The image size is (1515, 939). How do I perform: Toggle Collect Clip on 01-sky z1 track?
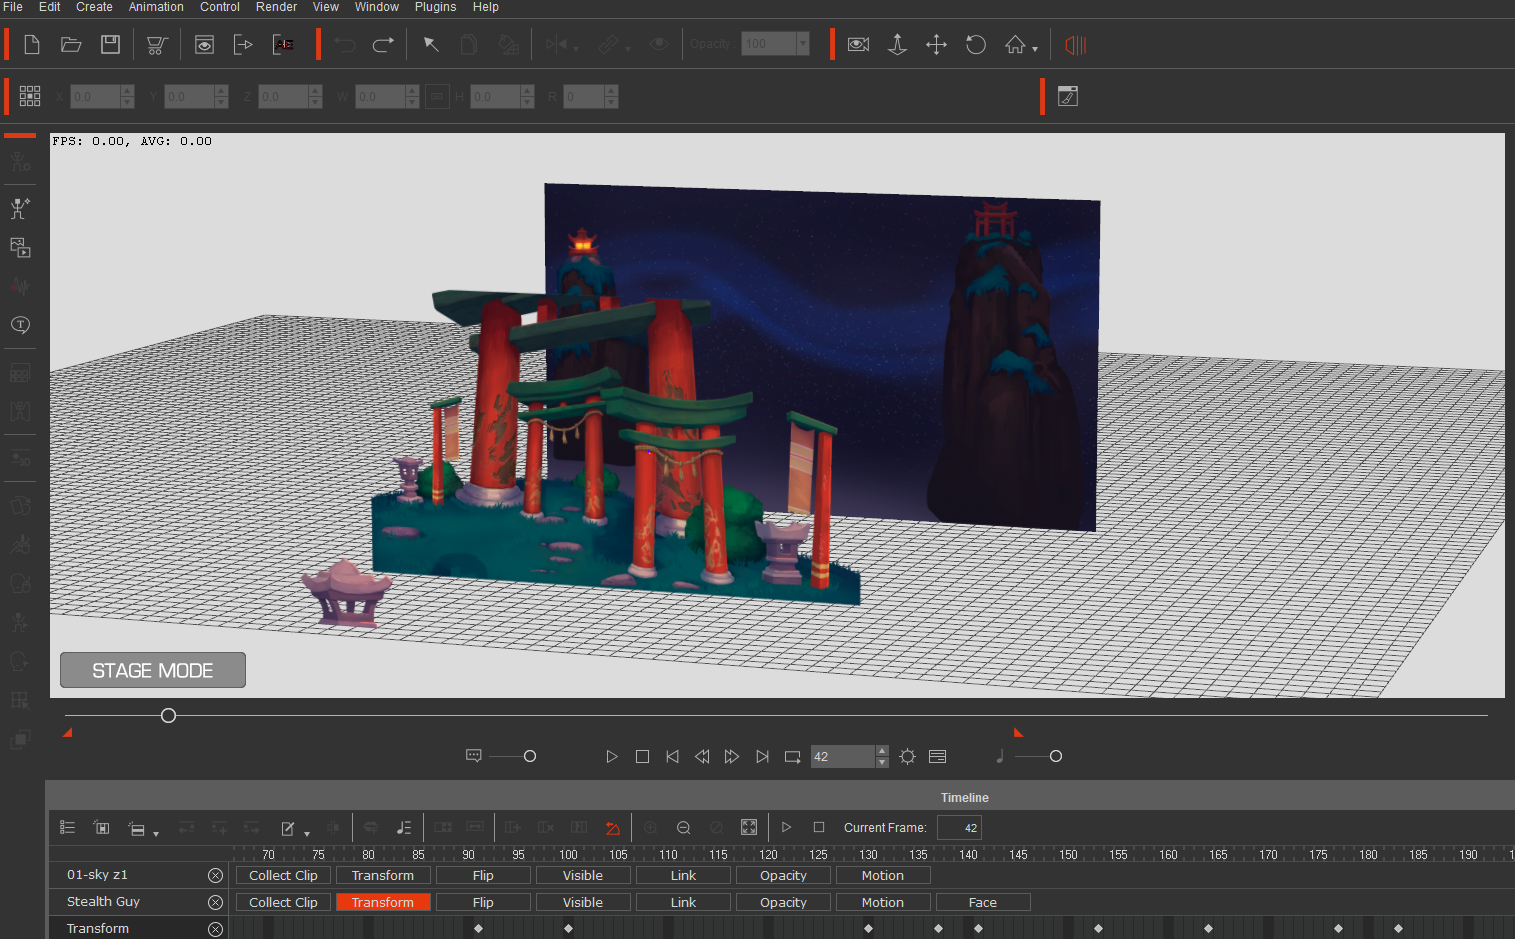[x=283, y=875]
